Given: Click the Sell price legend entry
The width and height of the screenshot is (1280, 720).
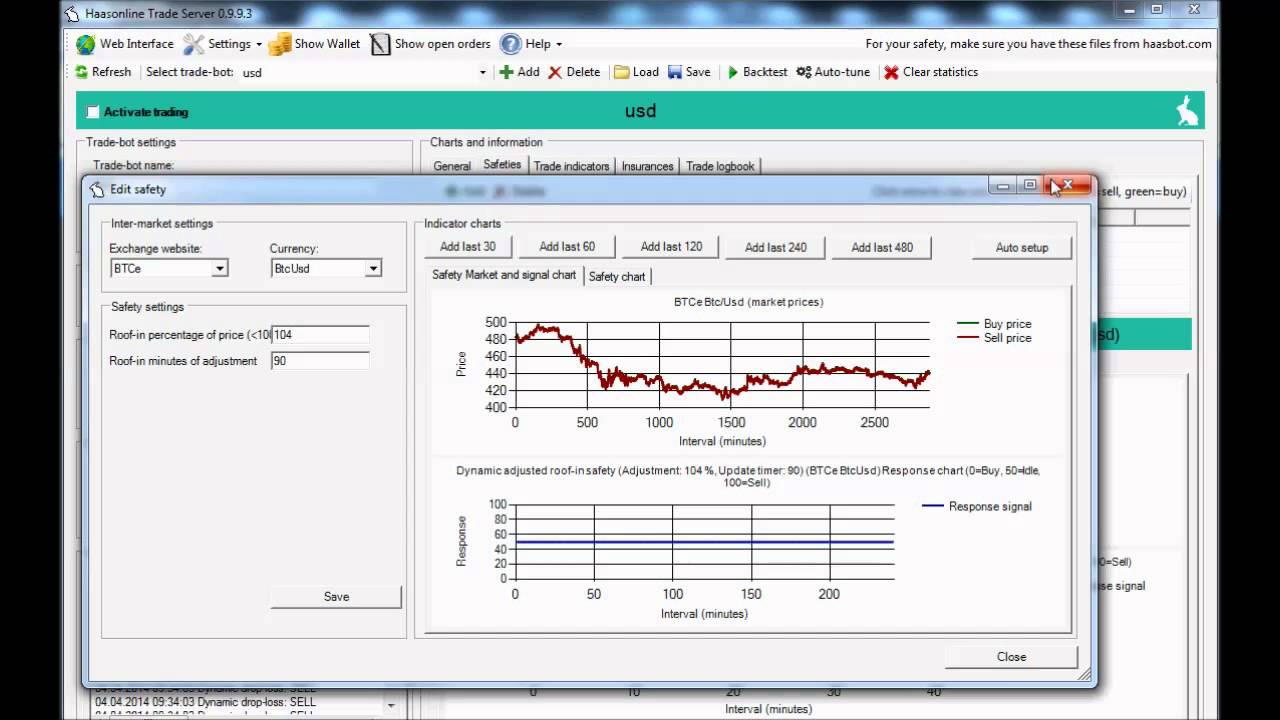Looking at the screenshot, I should click(994, 338).
